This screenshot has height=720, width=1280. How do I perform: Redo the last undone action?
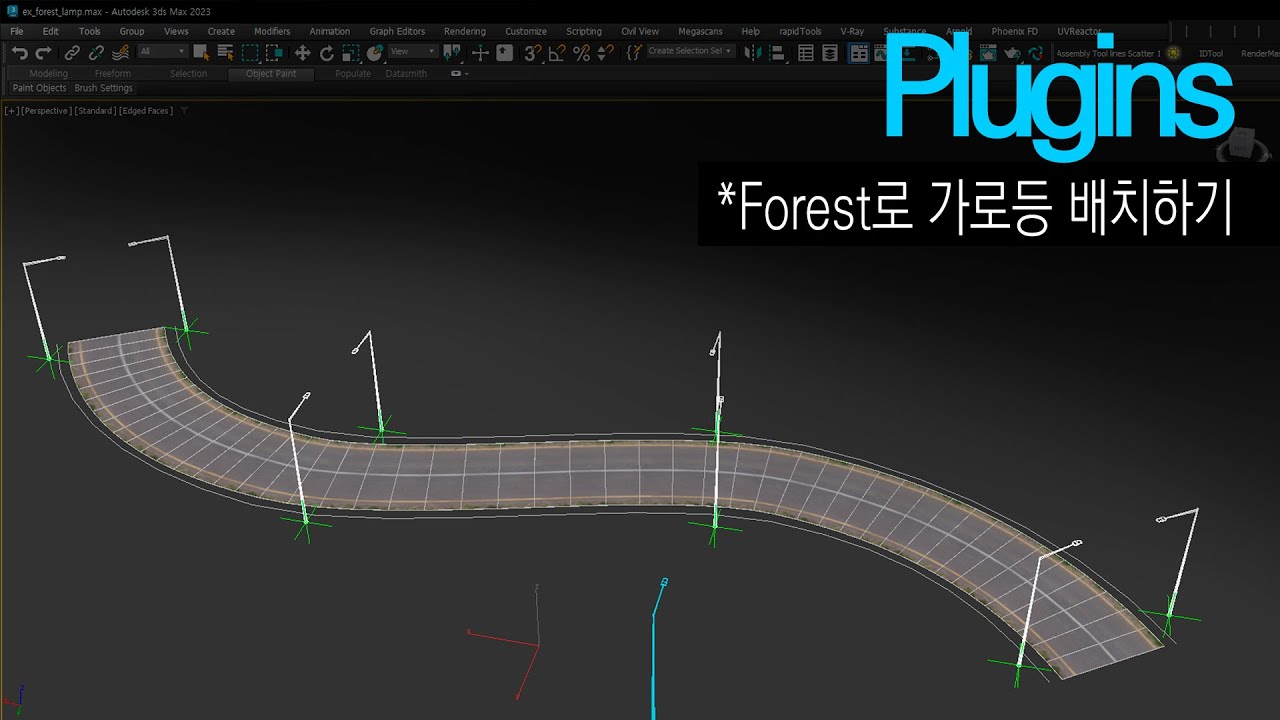[43, 52]
